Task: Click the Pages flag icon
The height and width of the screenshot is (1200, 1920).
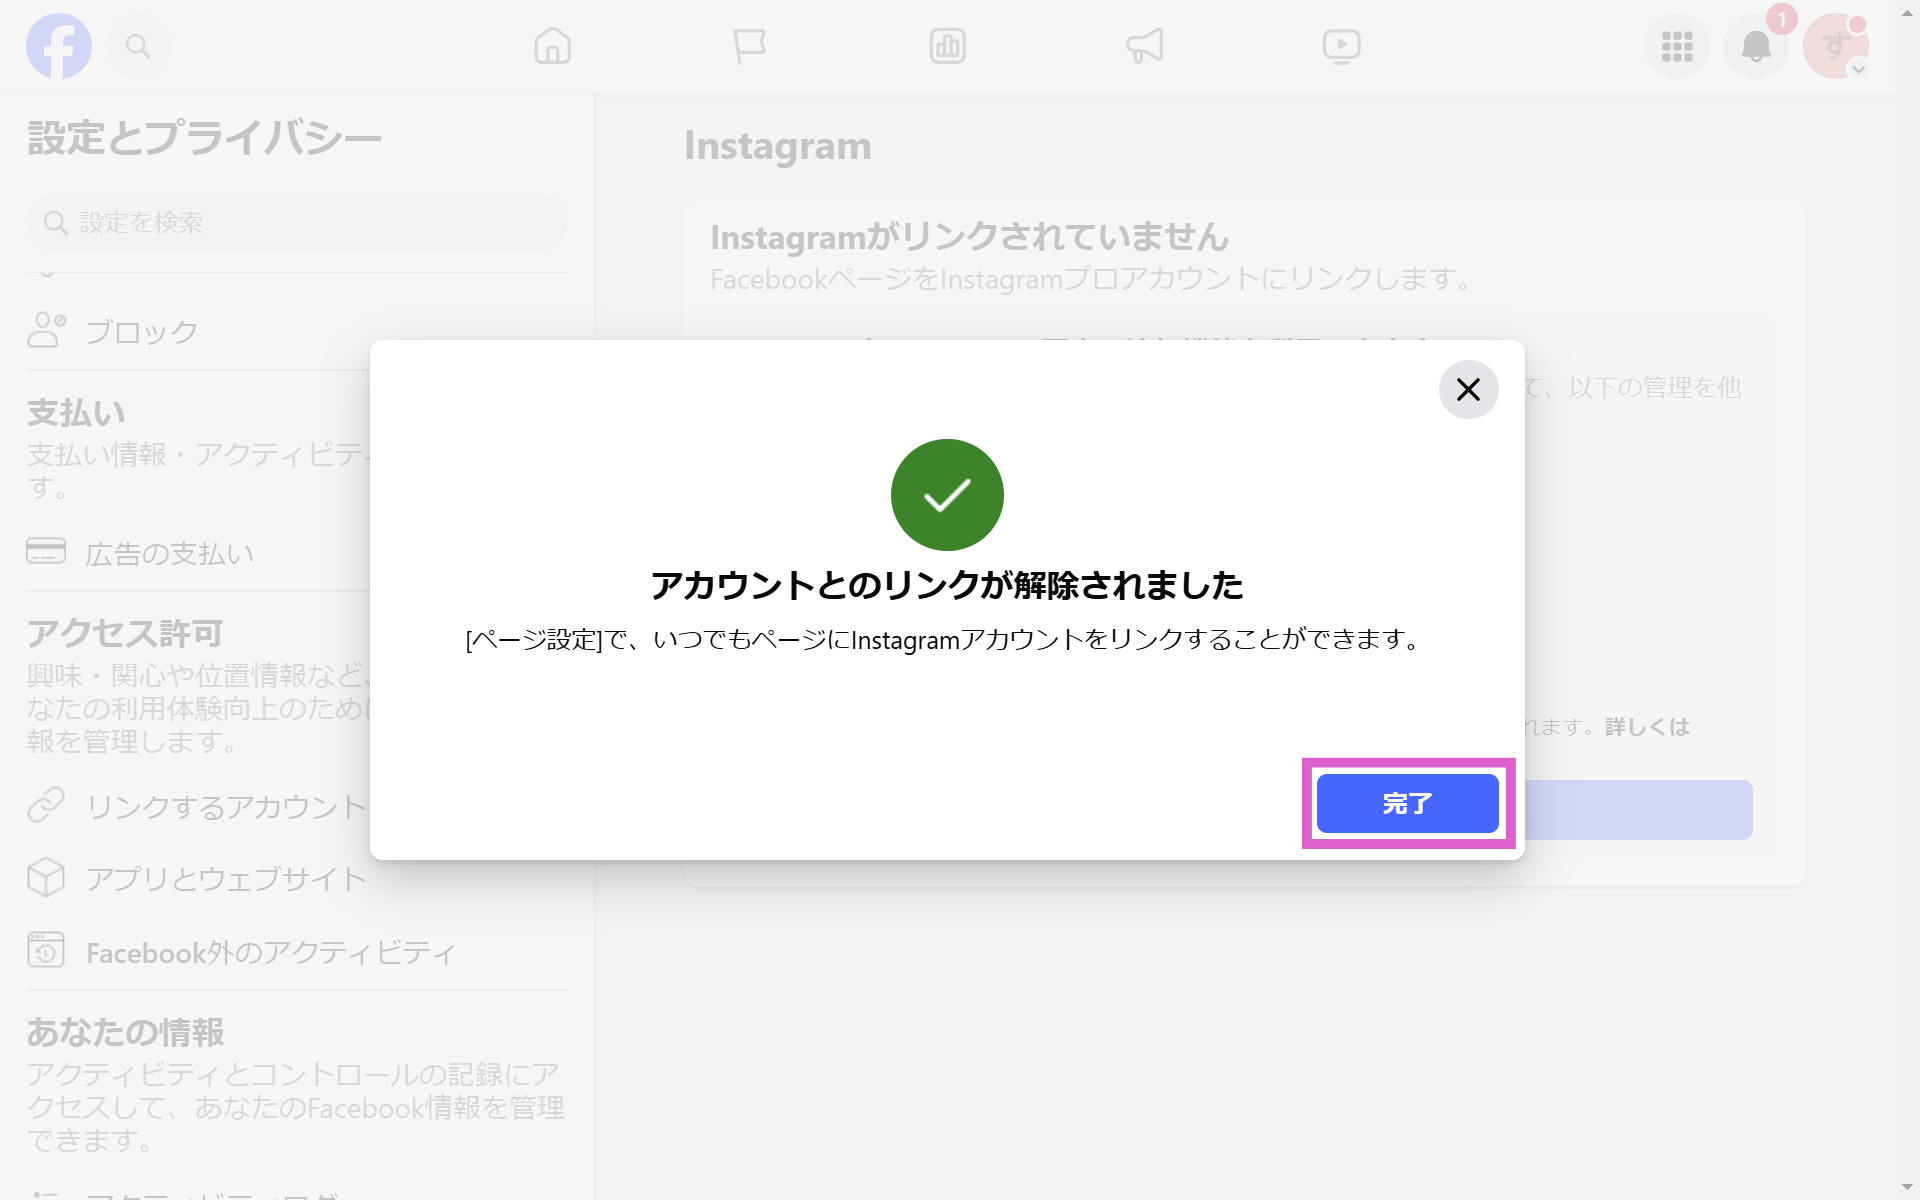Action: 750,45
